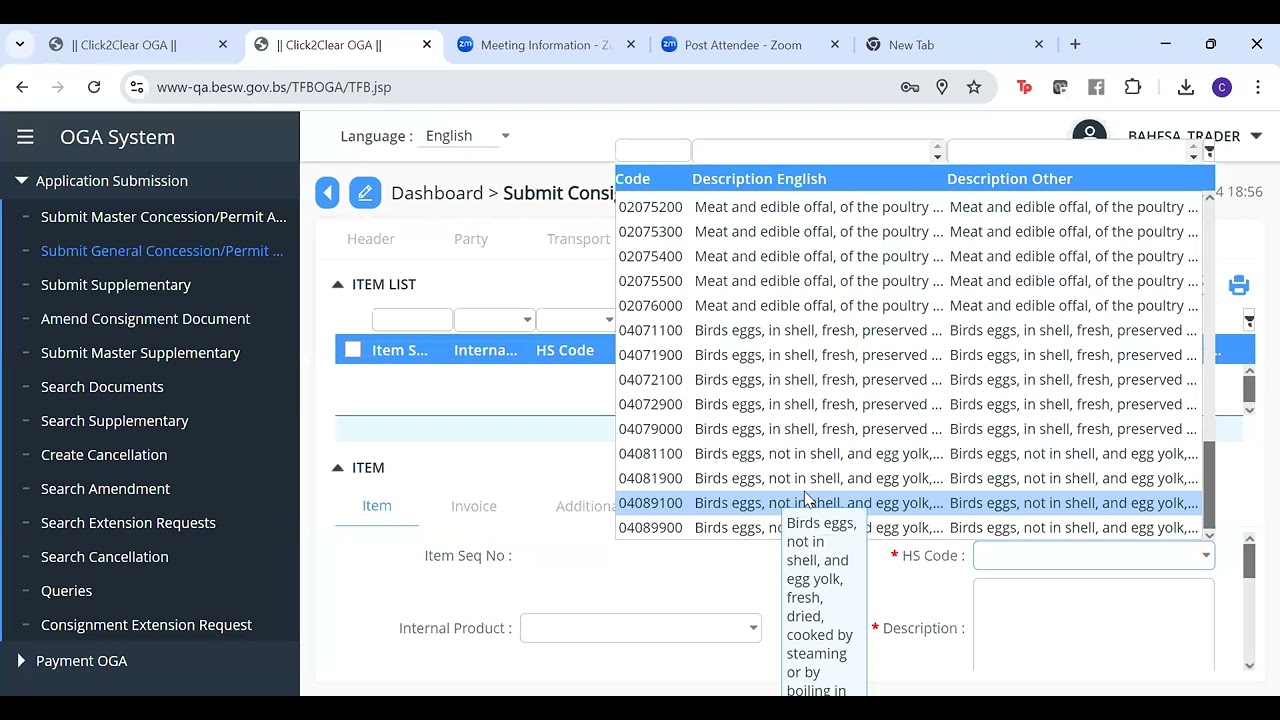Image resolution: width=1280 pixels, height=720 pixels.
Task: Close the New Tab browser tab
Action: point(1038,44)
